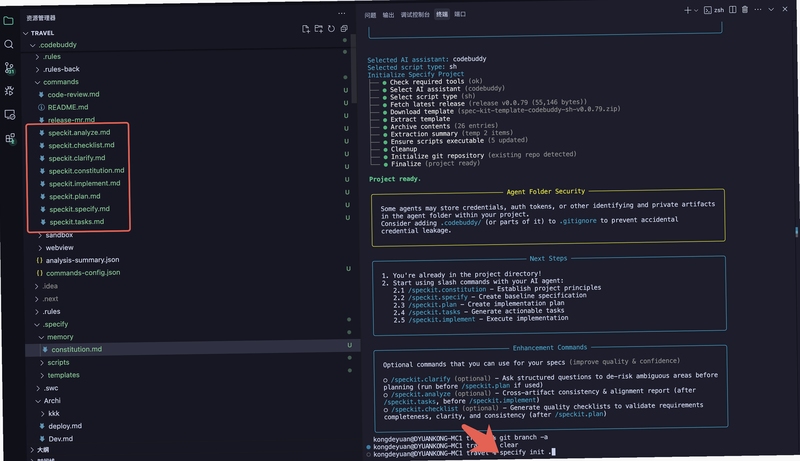Click the 'specify init .' terminal prompt line
Image resolution: width=800 pixels, height=461 pixels.
click(462, 453)
